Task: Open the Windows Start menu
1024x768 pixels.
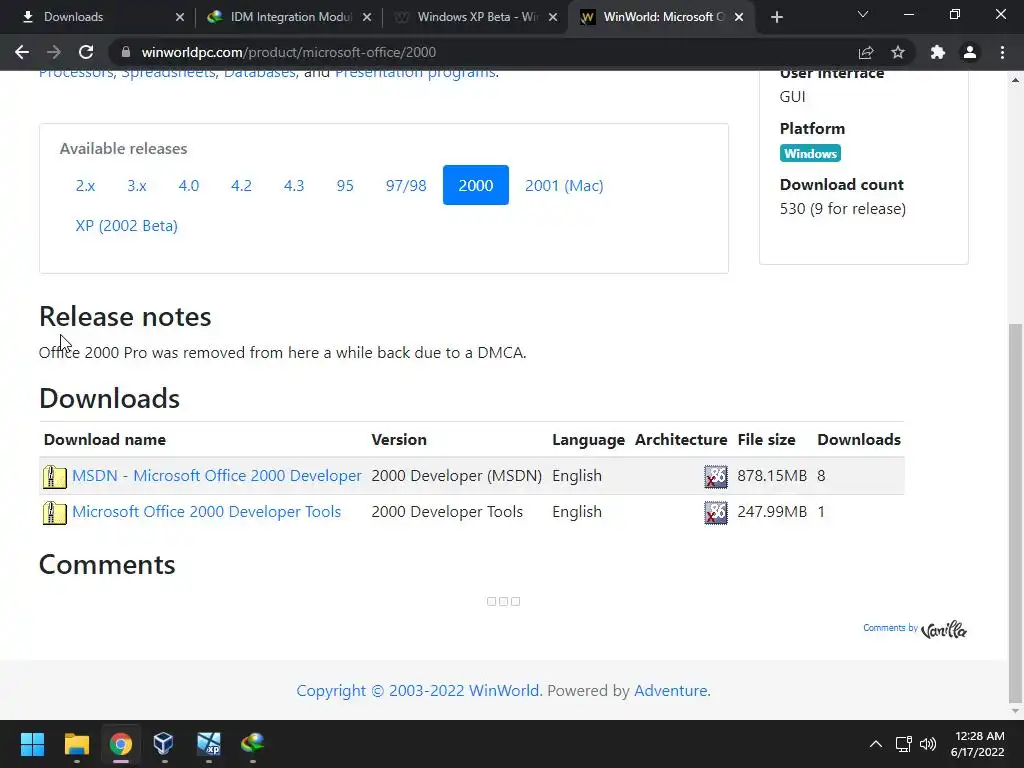Action: [32, 744]
